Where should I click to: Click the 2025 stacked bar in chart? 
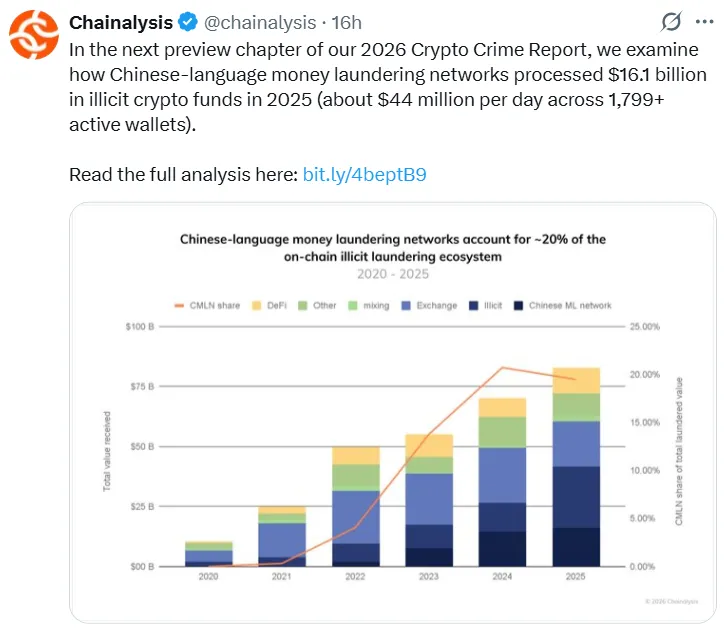(x=576, y=470)
